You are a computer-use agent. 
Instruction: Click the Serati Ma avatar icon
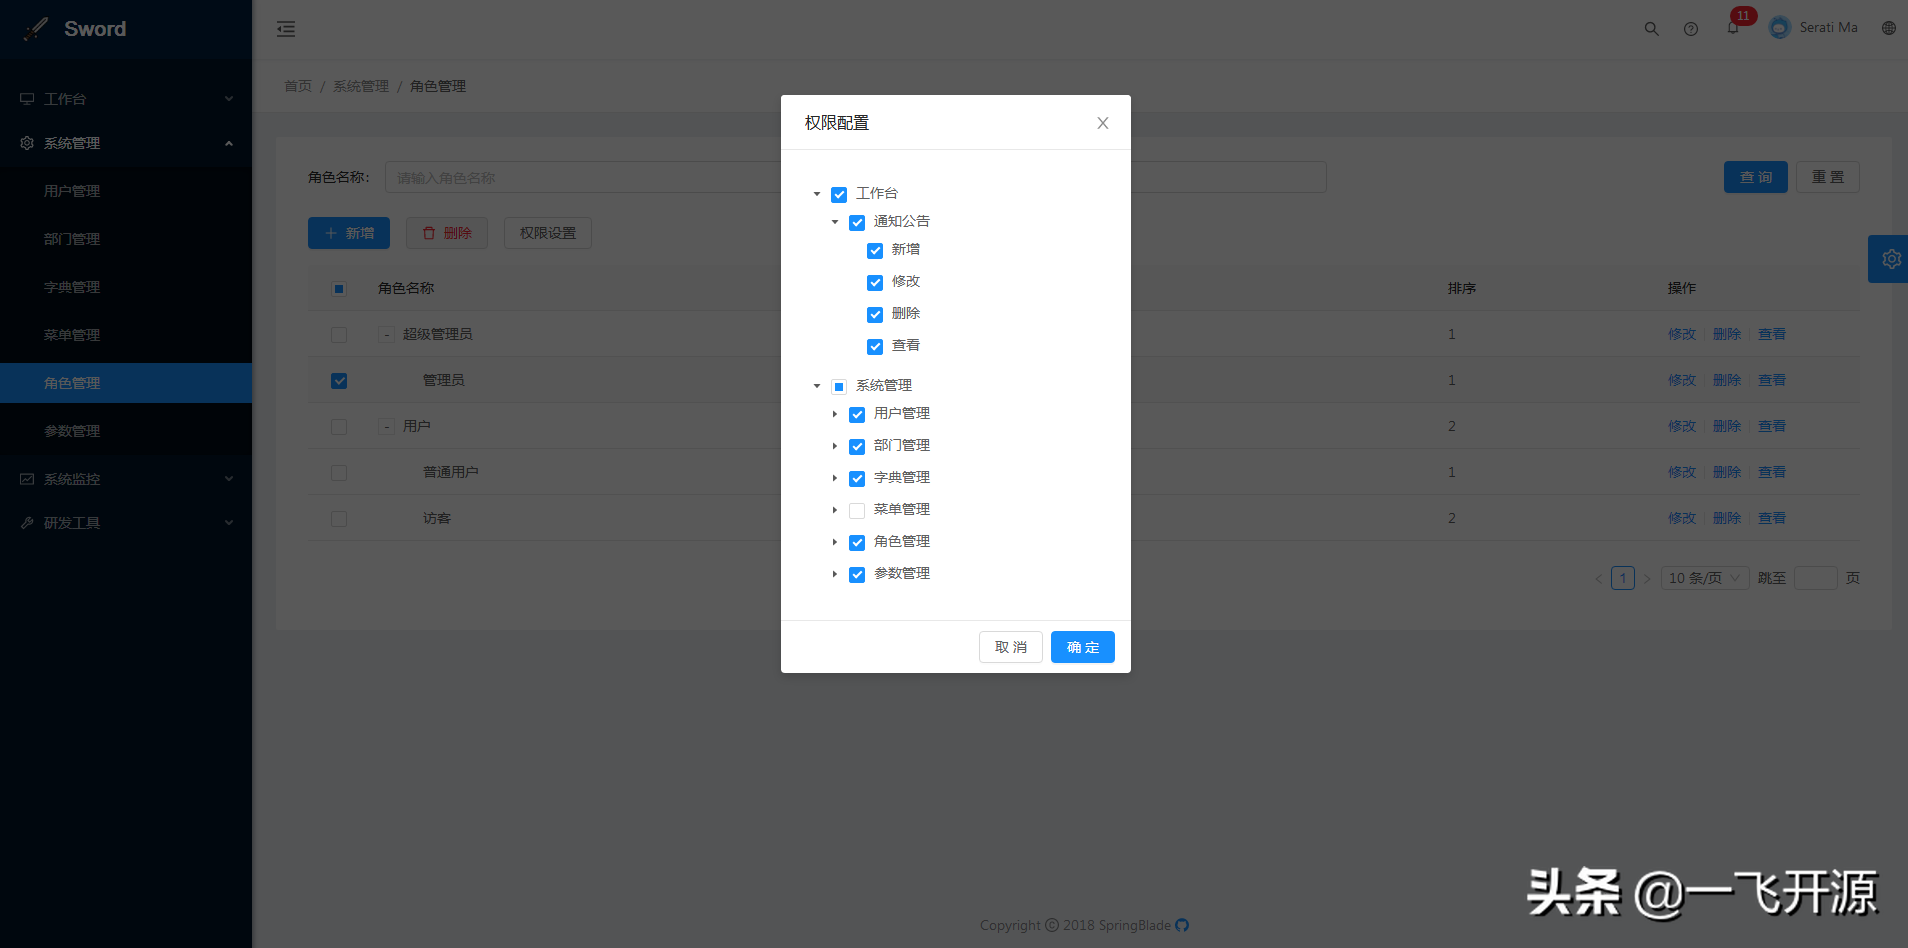tap(1780, 28)
